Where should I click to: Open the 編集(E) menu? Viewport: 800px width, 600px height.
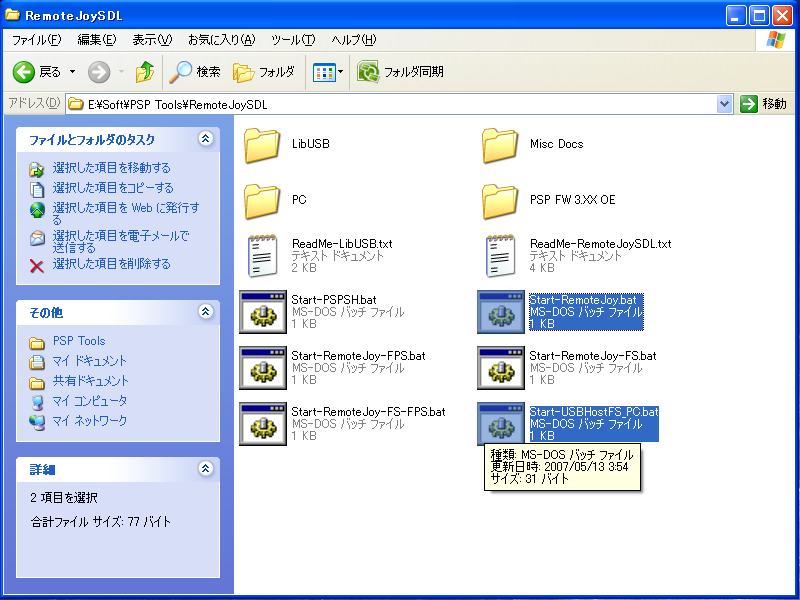[96, 40]
